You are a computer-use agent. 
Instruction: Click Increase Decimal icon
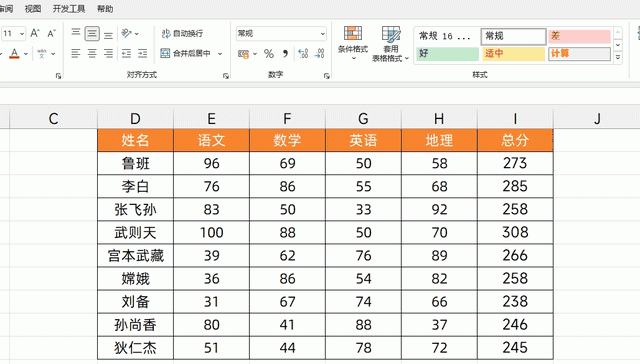pos(303,53)
